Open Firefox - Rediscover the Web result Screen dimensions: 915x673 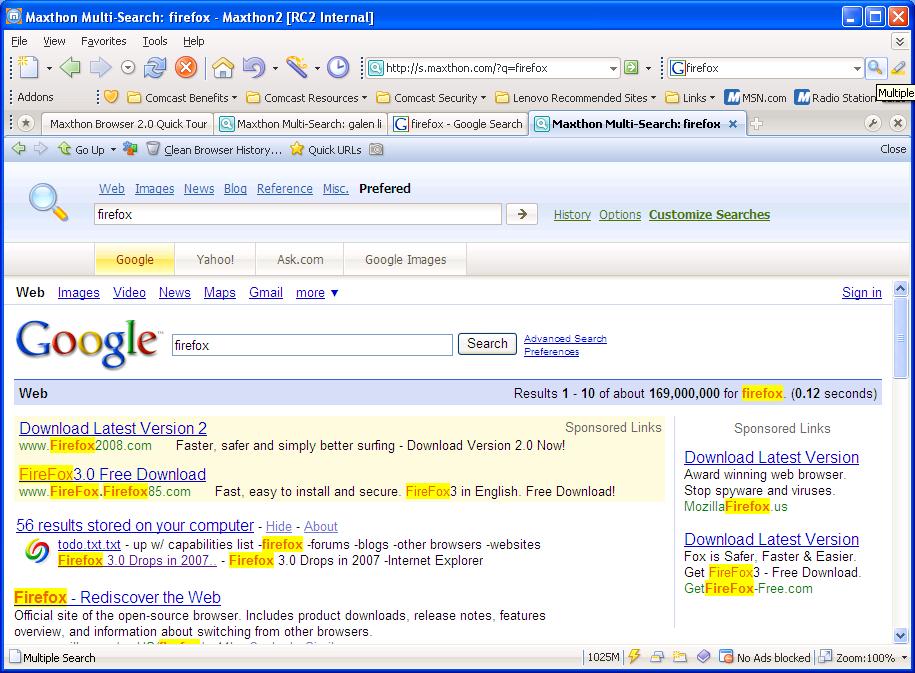tap(117, 597)
